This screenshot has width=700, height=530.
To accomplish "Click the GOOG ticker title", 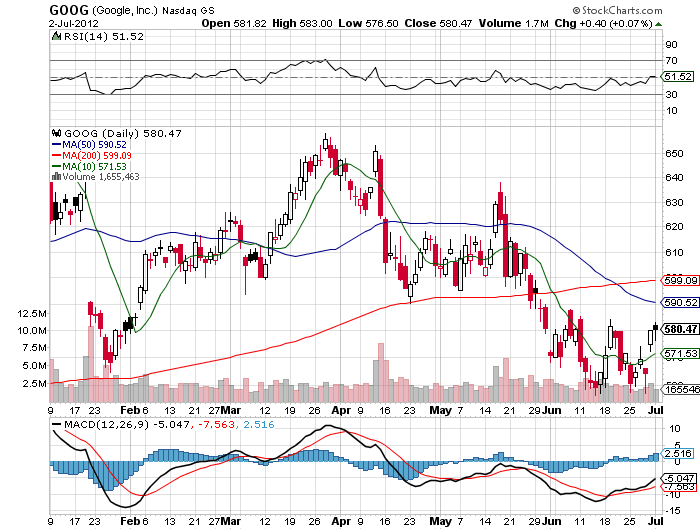I will coord(69,10).
